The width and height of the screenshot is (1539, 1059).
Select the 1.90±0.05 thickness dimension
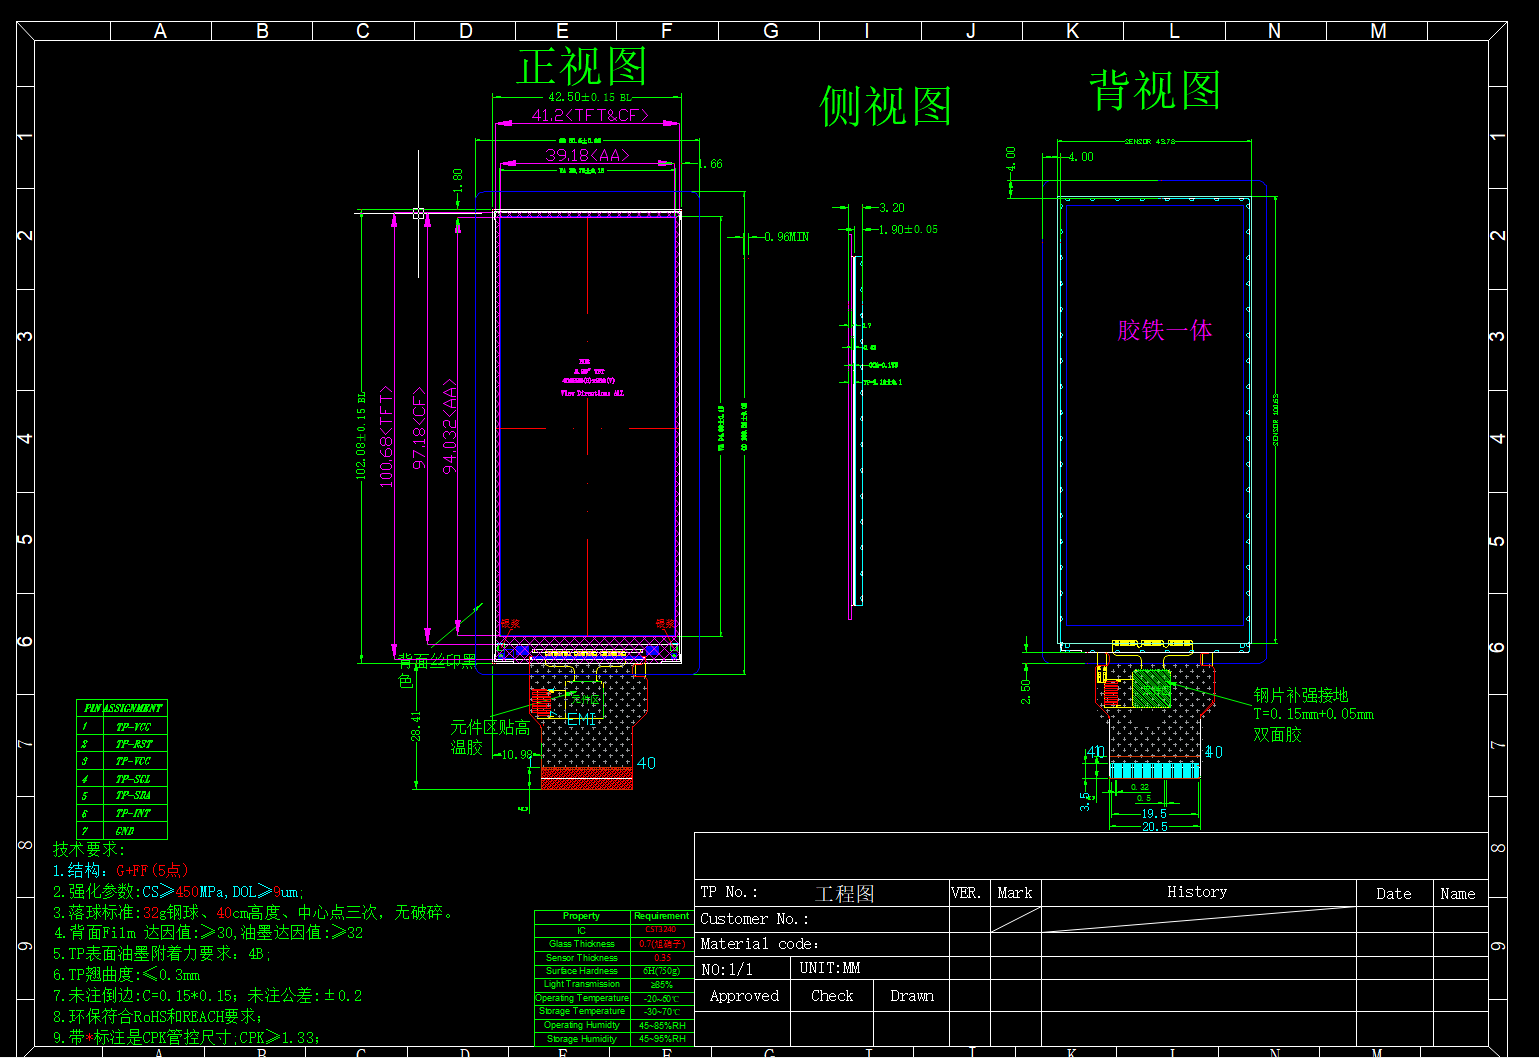(908, 229)
